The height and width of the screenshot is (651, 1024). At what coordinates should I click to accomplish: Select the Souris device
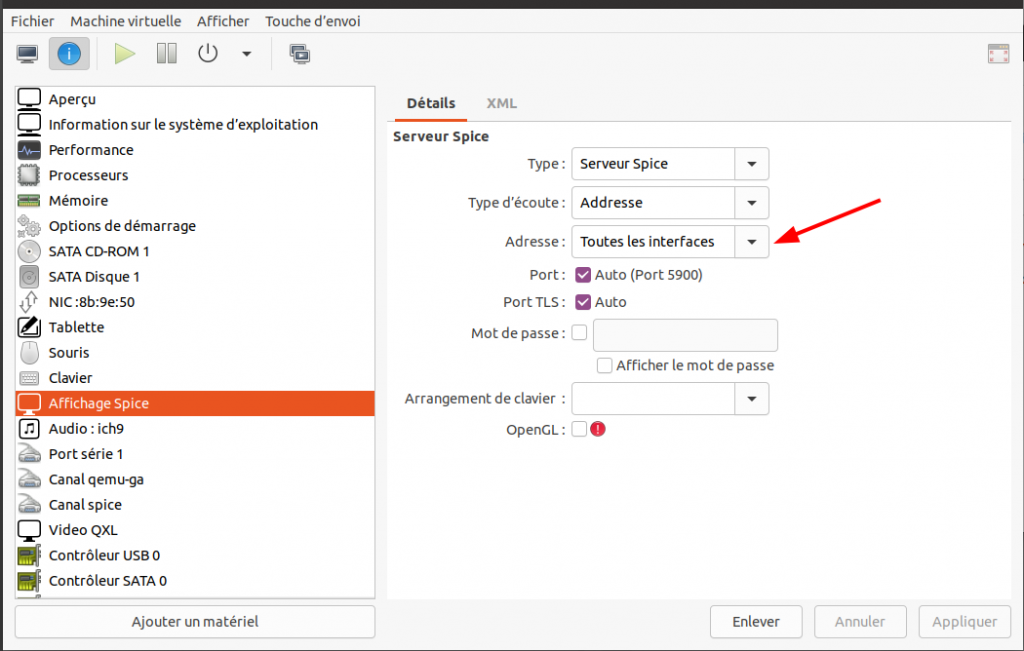point(195,353)
